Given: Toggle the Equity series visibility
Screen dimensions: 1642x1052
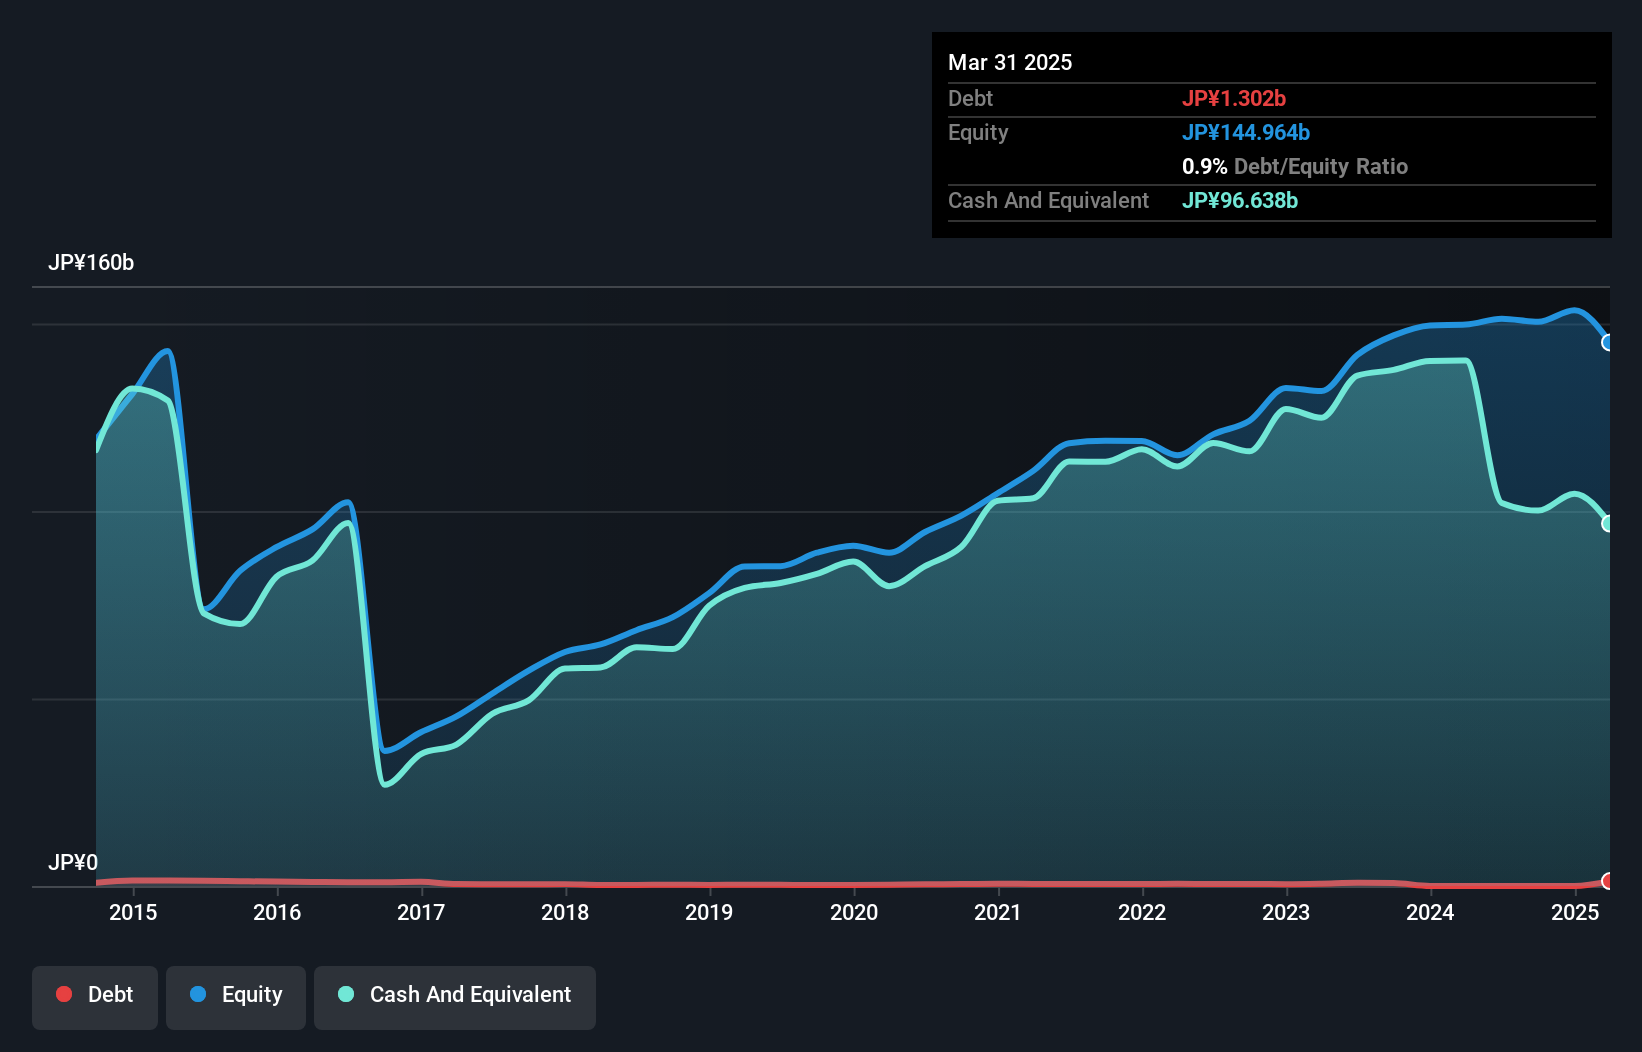Looking at the screenshot, I should pos(235,996).
